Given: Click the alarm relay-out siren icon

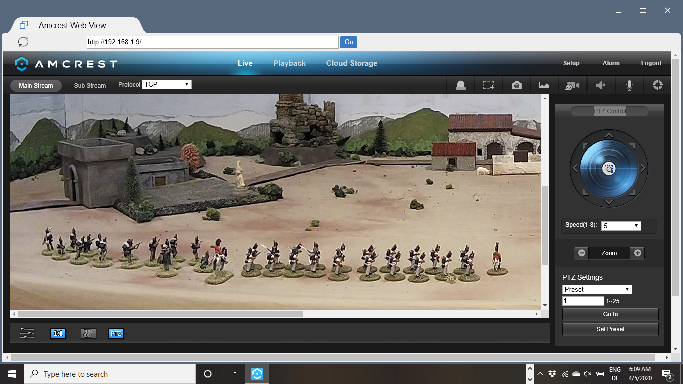Looking at the screenshot, I should (x=460, y=85).
